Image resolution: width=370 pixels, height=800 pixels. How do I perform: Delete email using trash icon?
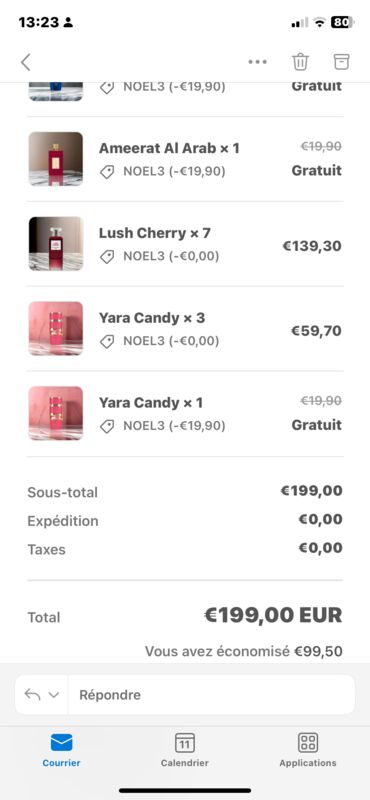coord(300,62)
